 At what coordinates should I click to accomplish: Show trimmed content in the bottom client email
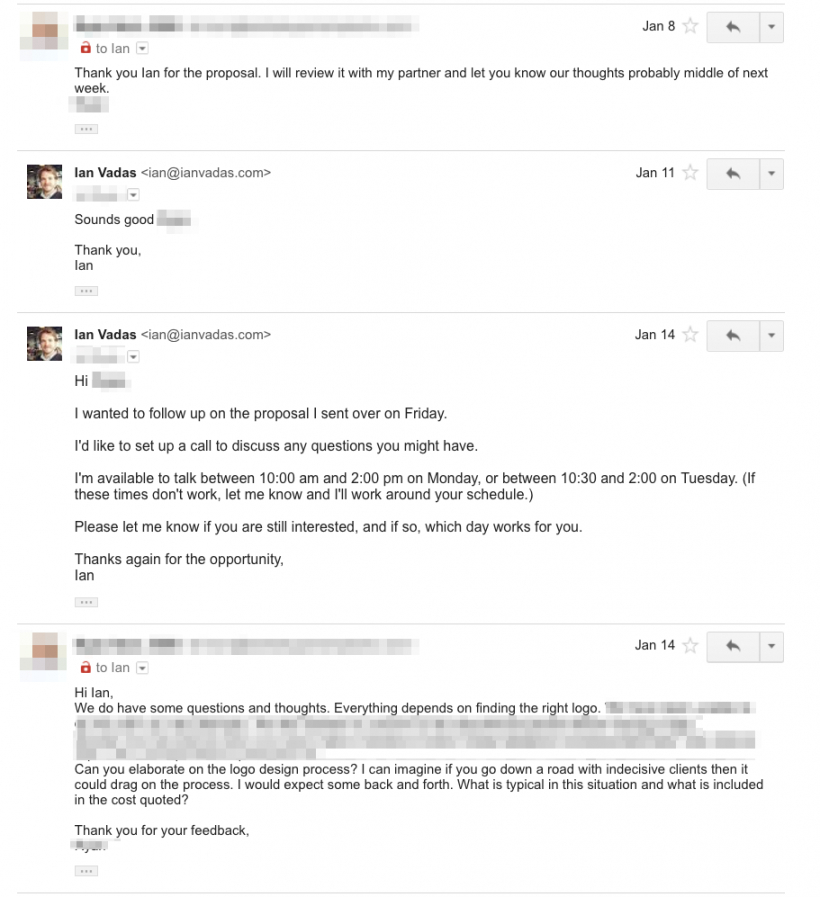click(86, 870)
